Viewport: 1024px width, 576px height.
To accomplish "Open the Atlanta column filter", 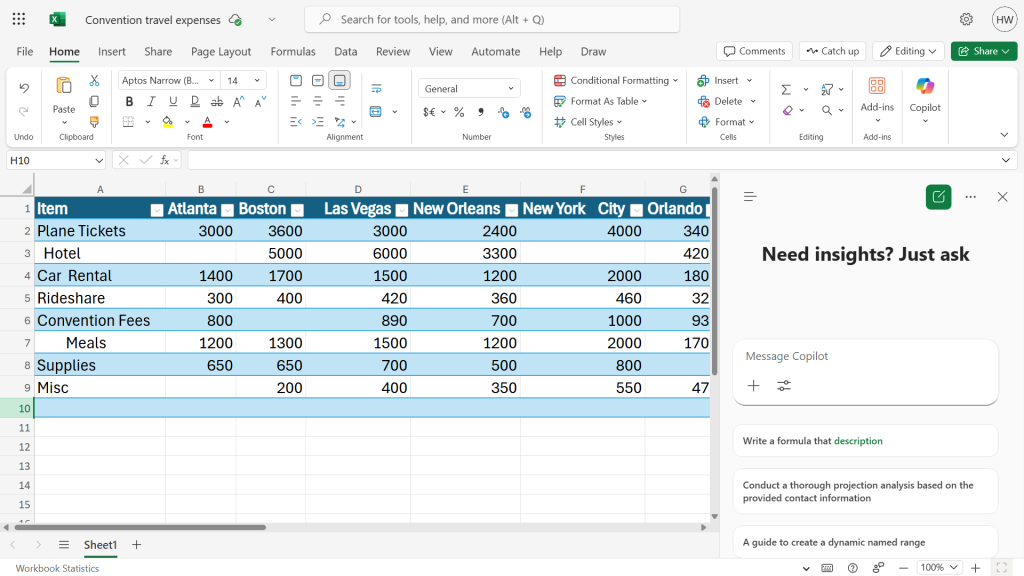I will [227, 208].
